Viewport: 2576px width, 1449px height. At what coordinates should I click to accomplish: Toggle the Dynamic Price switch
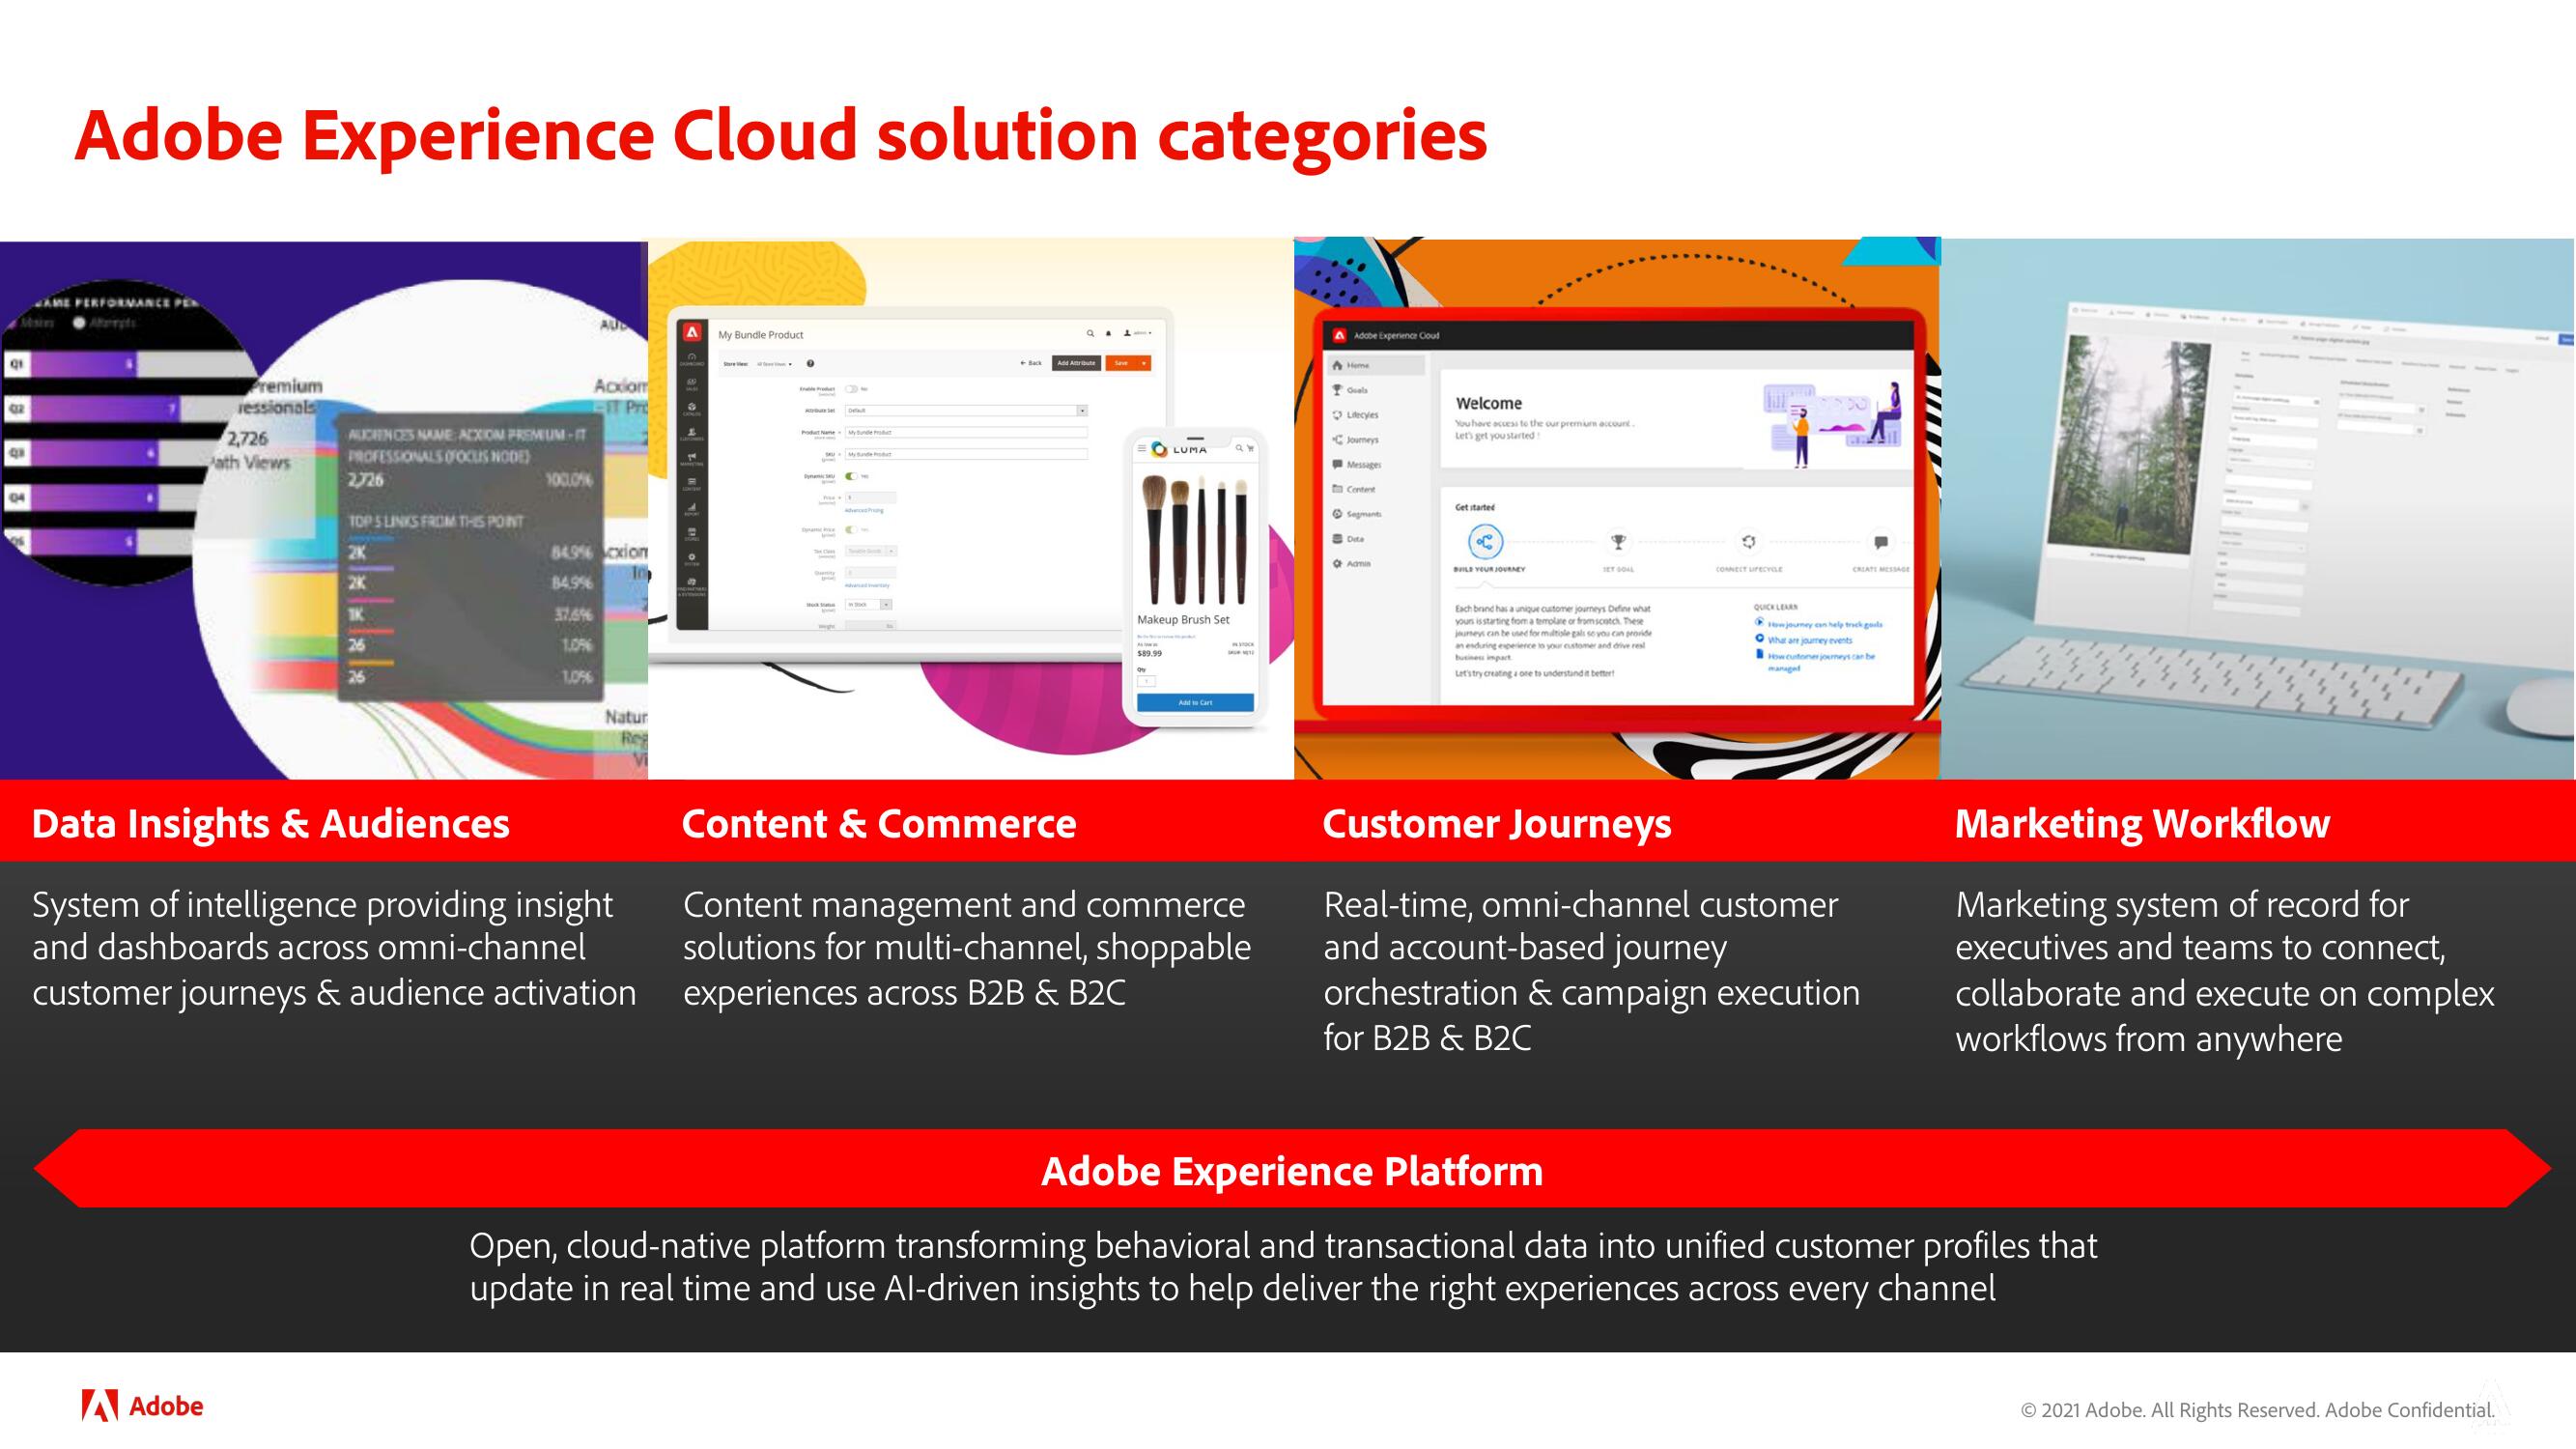[851, 529]
